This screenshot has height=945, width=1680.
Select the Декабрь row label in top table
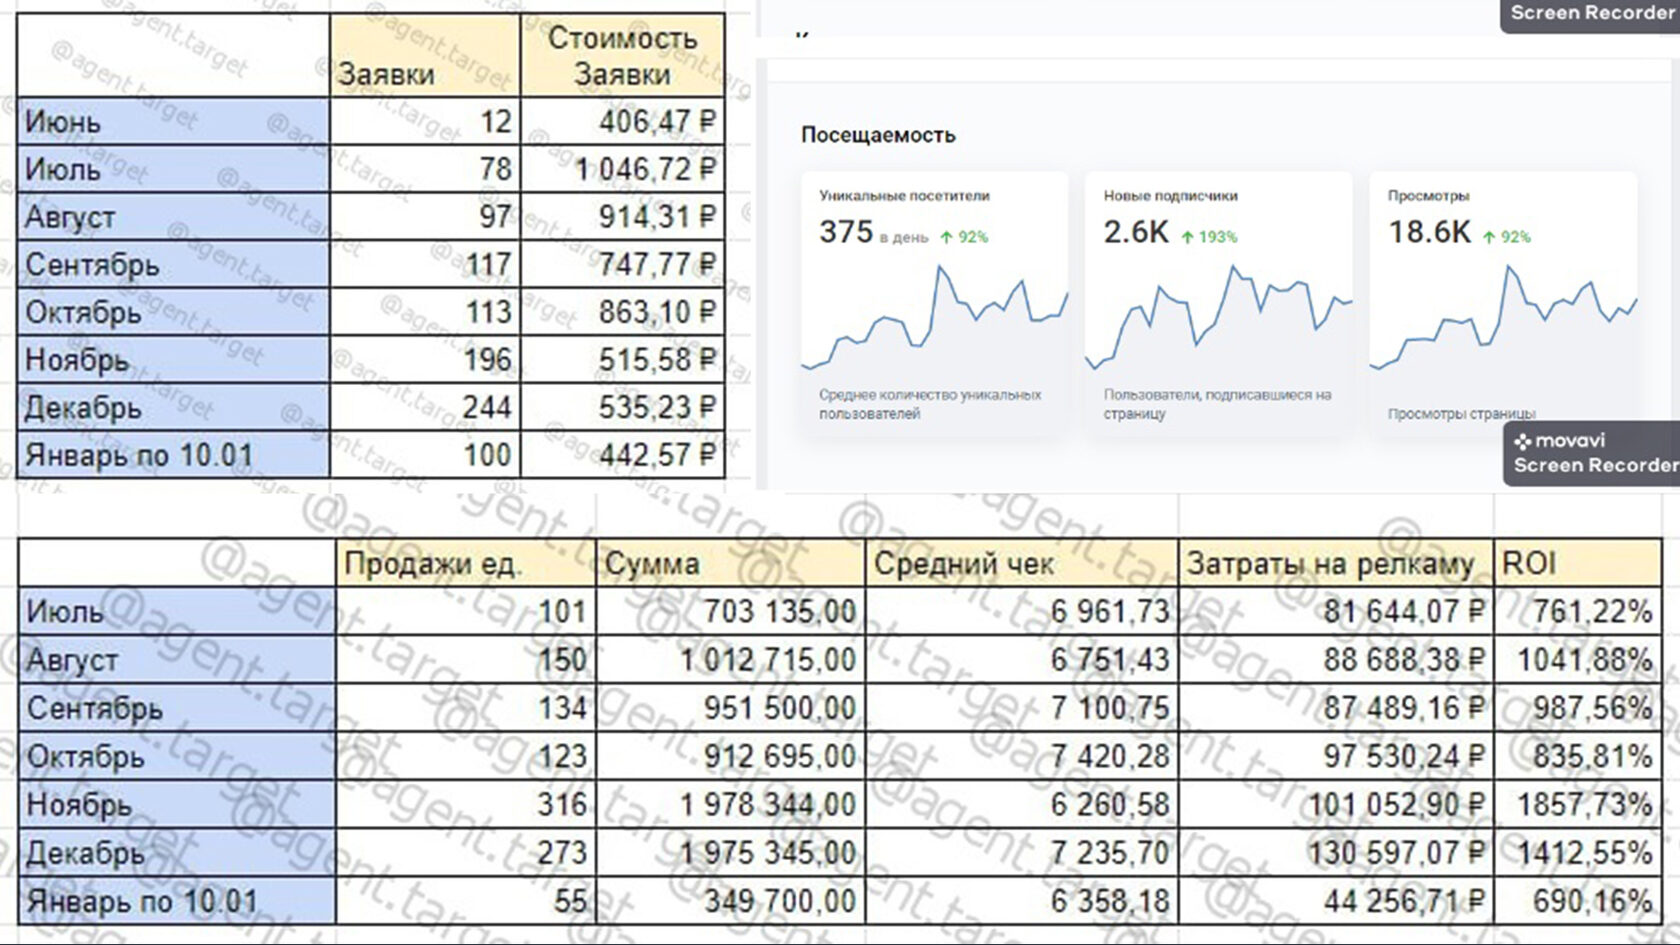(x=173, y=408)
